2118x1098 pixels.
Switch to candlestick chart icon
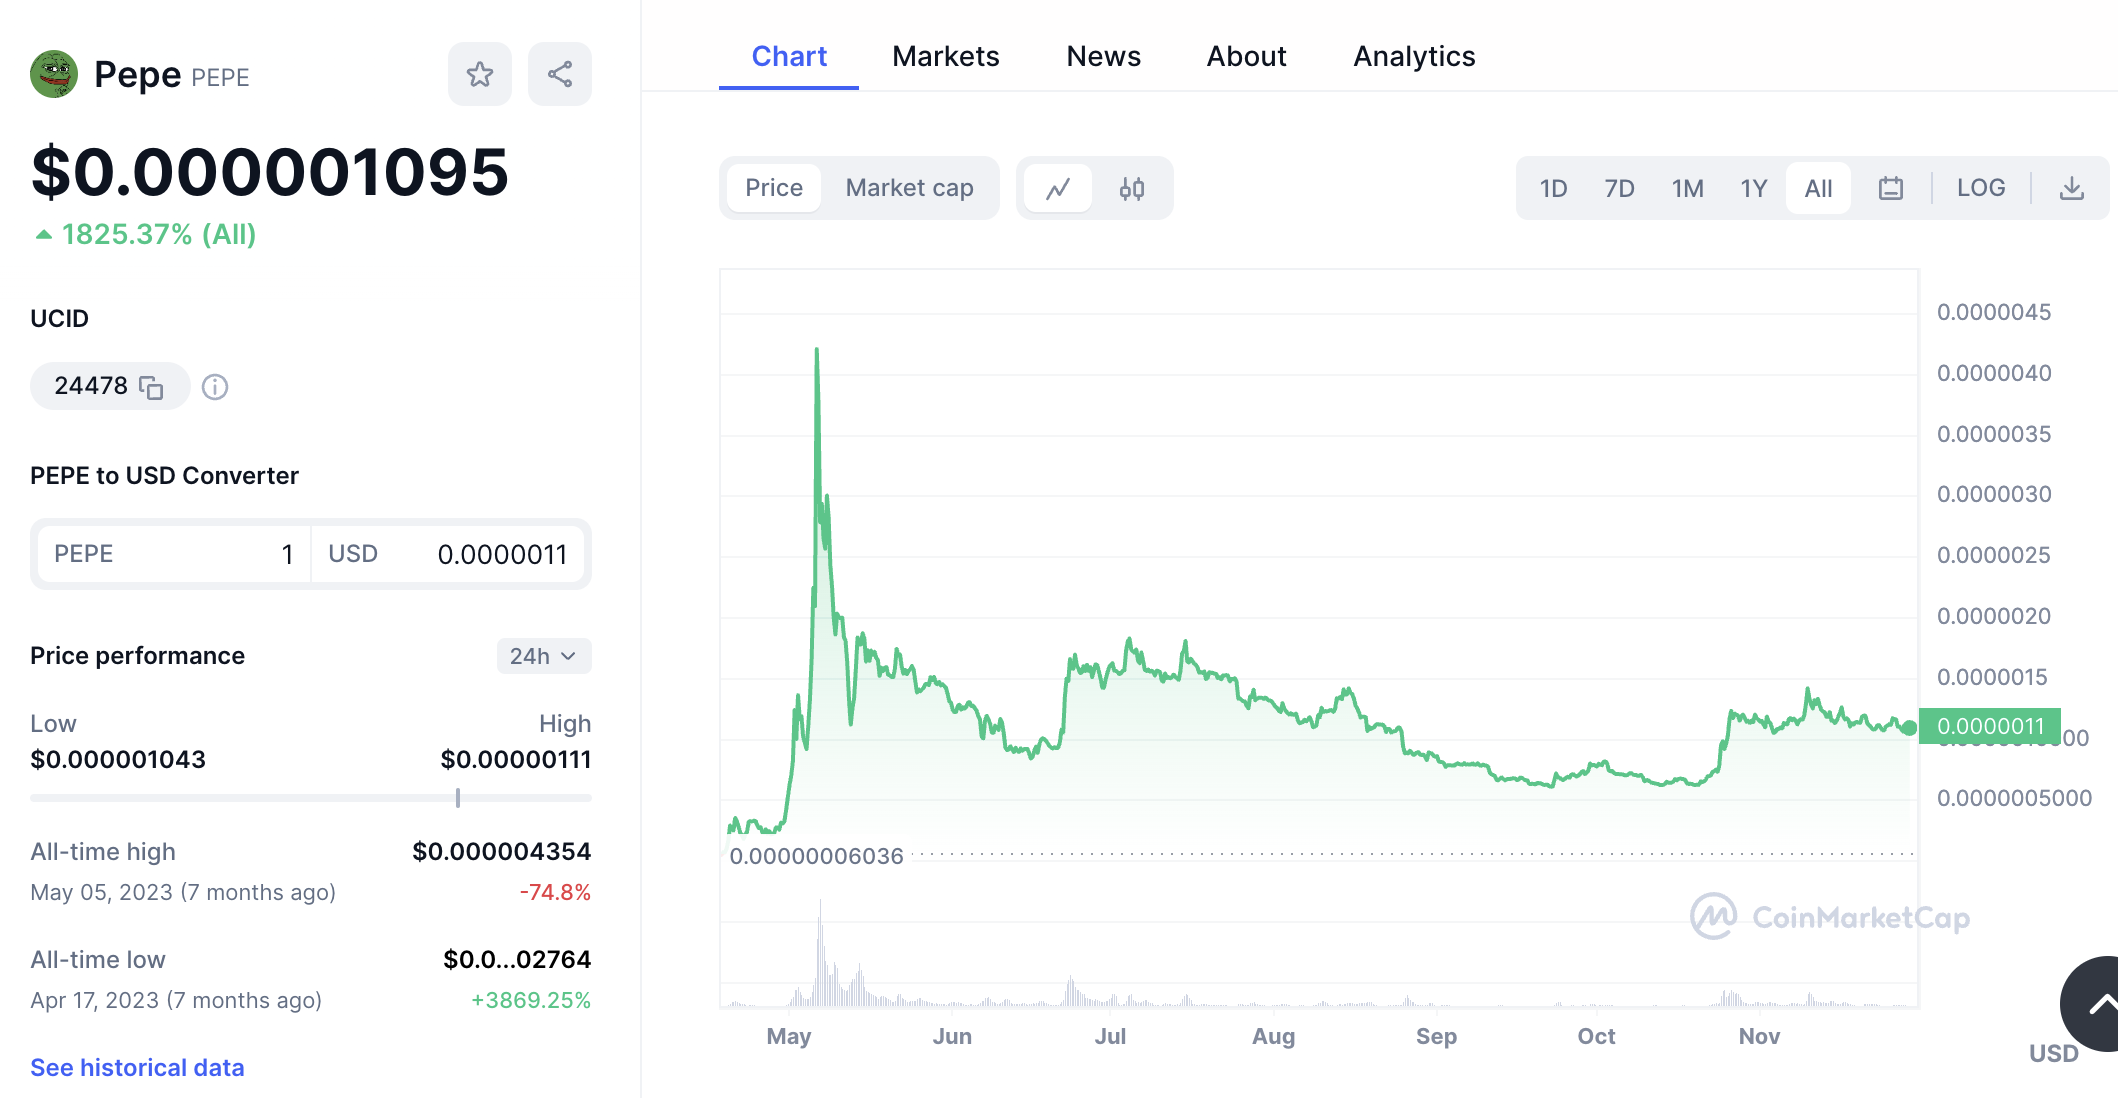1132,188
